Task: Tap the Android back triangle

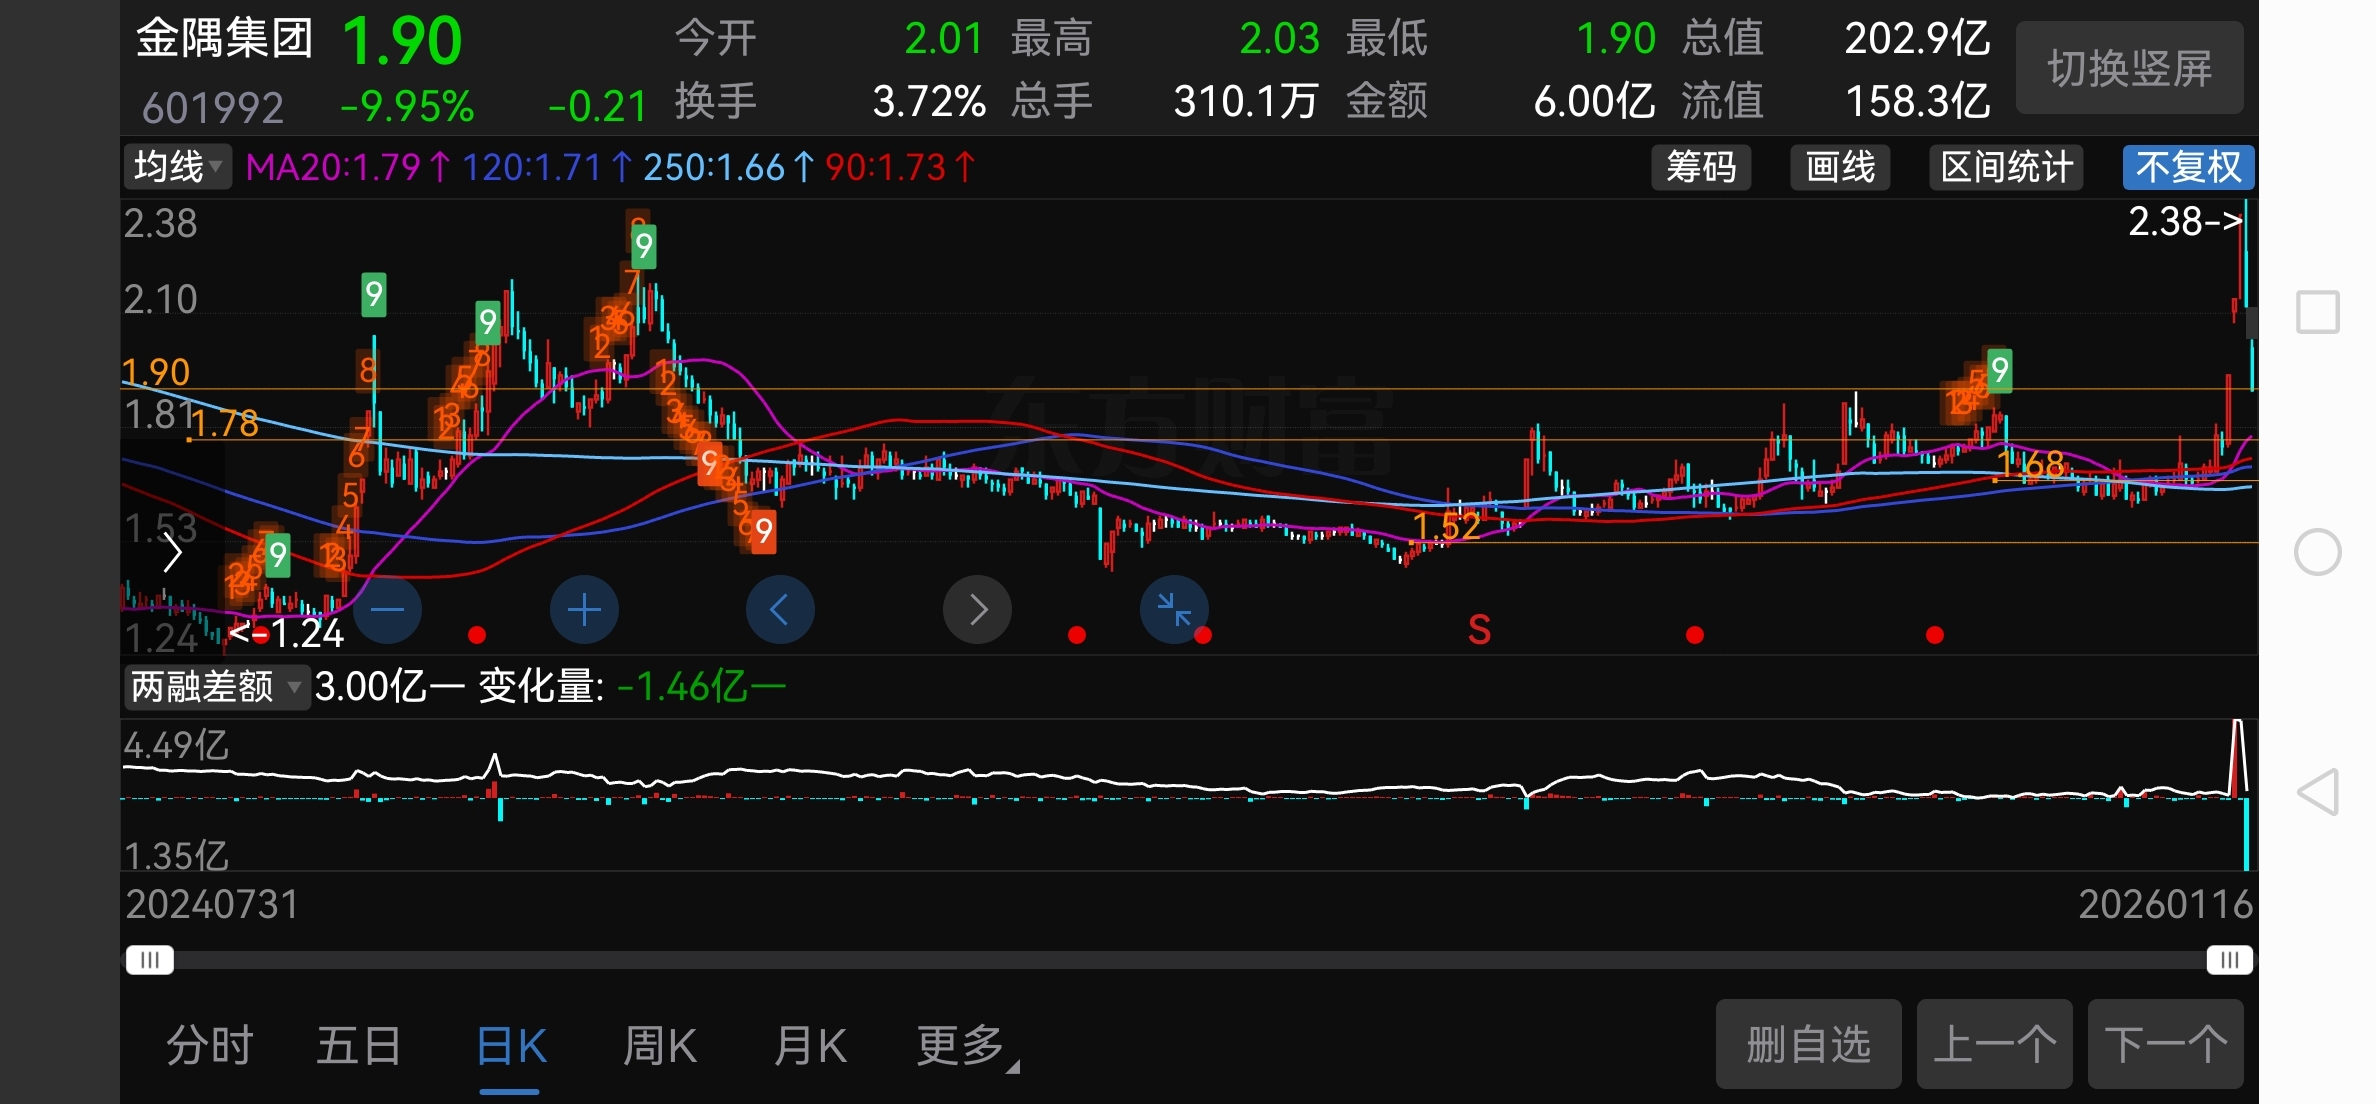Action: (2317, 792)
